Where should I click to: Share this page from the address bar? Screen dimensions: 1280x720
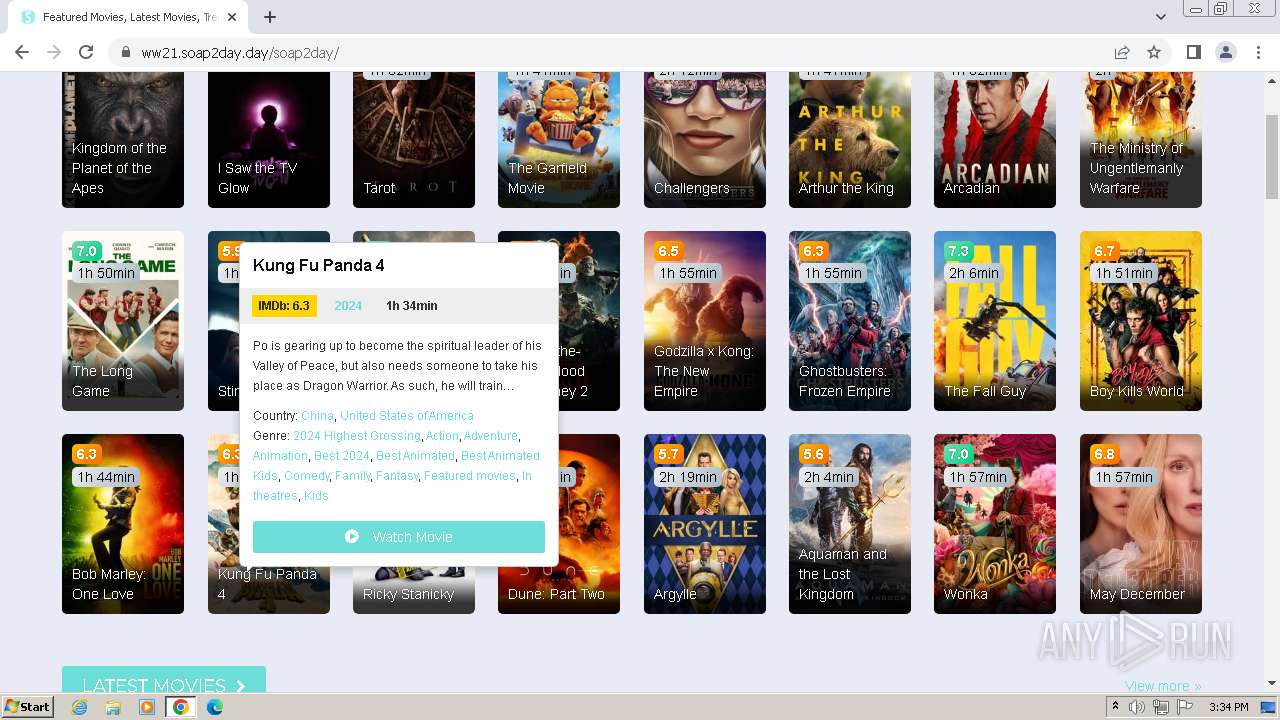click(x=1122, y=53)
